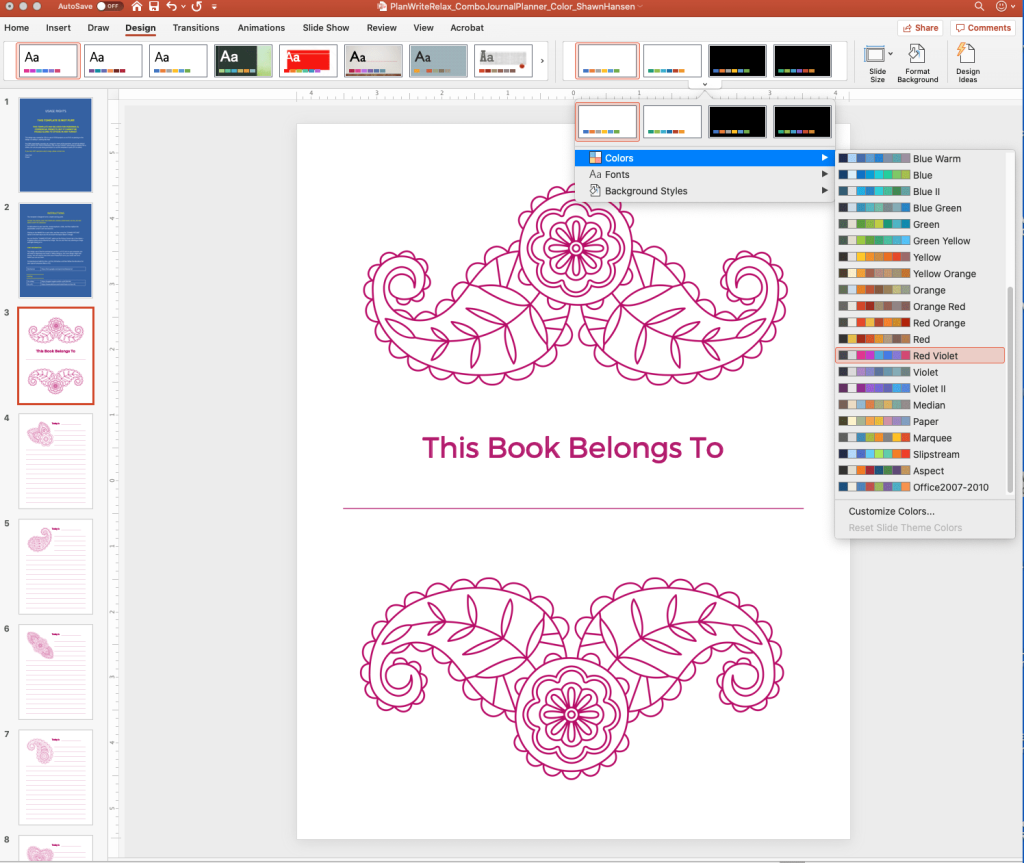Select first white variant in dropdown panel
Image resolution: width=1024 pixels, height=863 pixels.
607,122
